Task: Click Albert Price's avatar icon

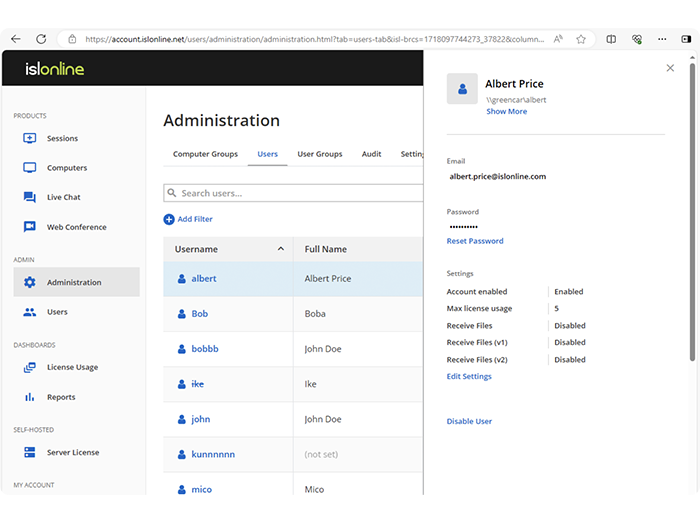Action: click(x=462, y=90)
